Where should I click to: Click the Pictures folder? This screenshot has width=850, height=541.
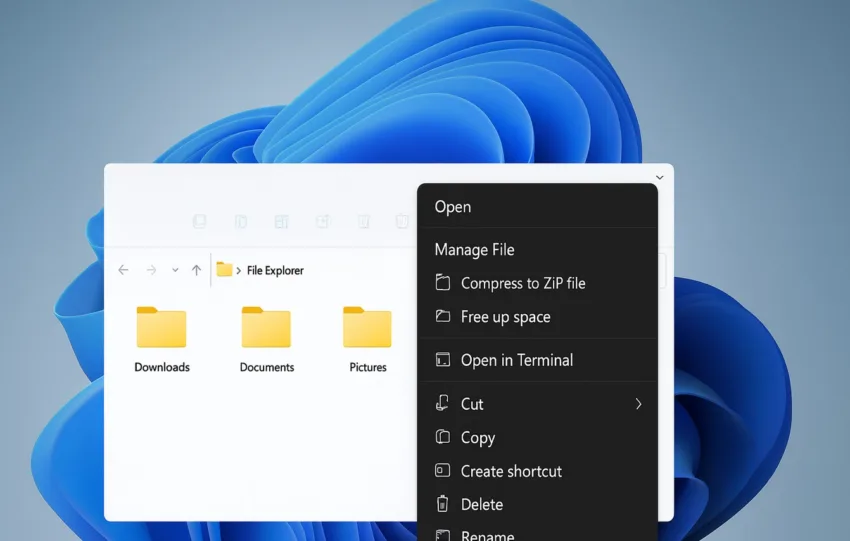pyautogui.click(x=367, y=329)
